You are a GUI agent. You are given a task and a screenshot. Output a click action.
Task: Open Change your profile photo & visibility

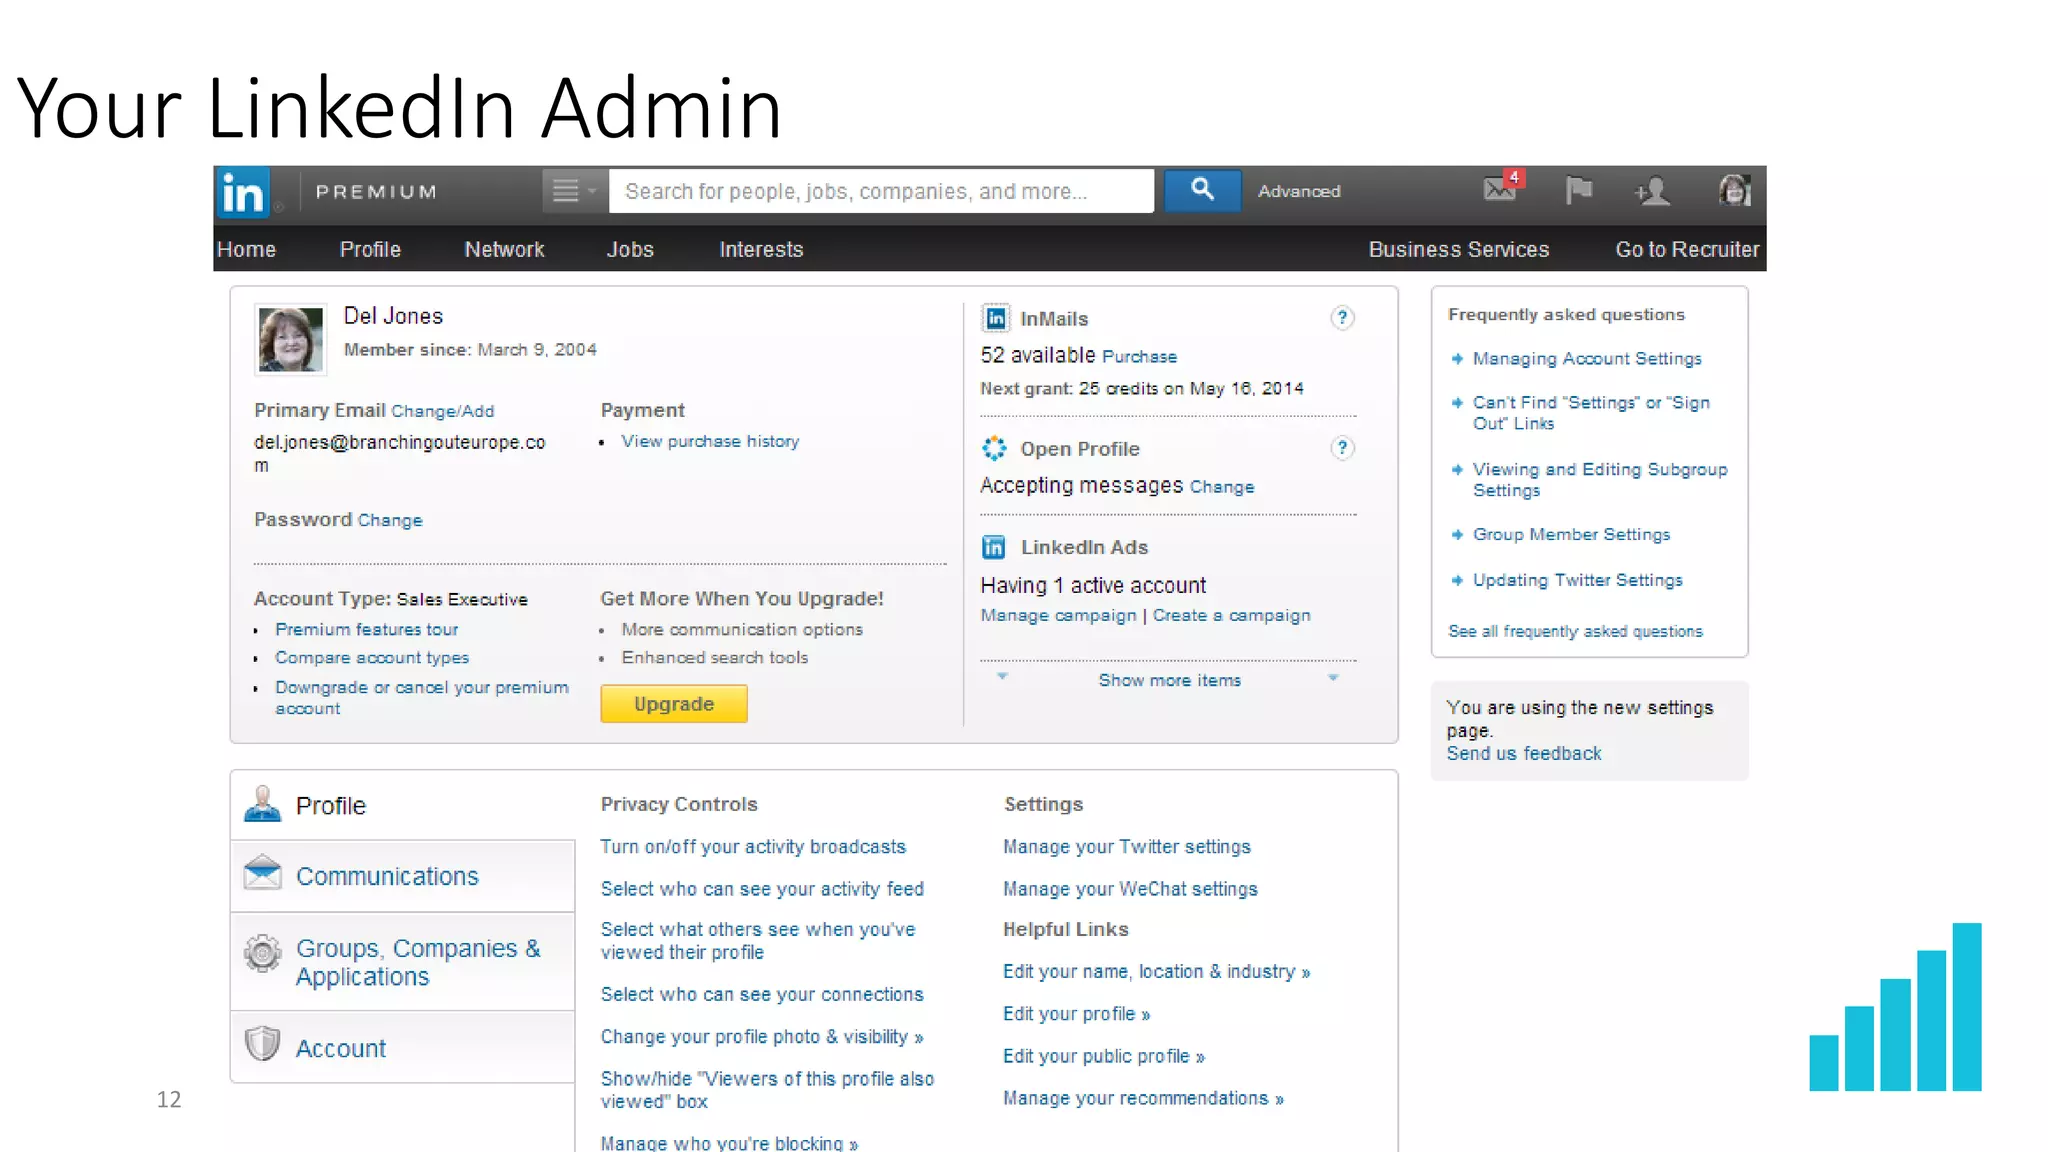click(762, 1037)
